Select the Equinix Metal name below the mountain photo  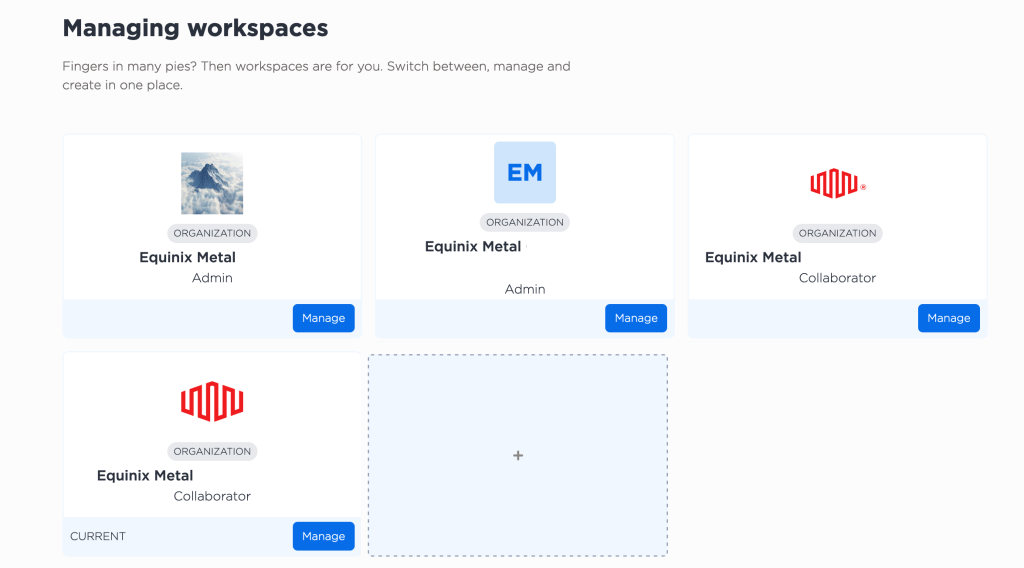tap(187, 257)
